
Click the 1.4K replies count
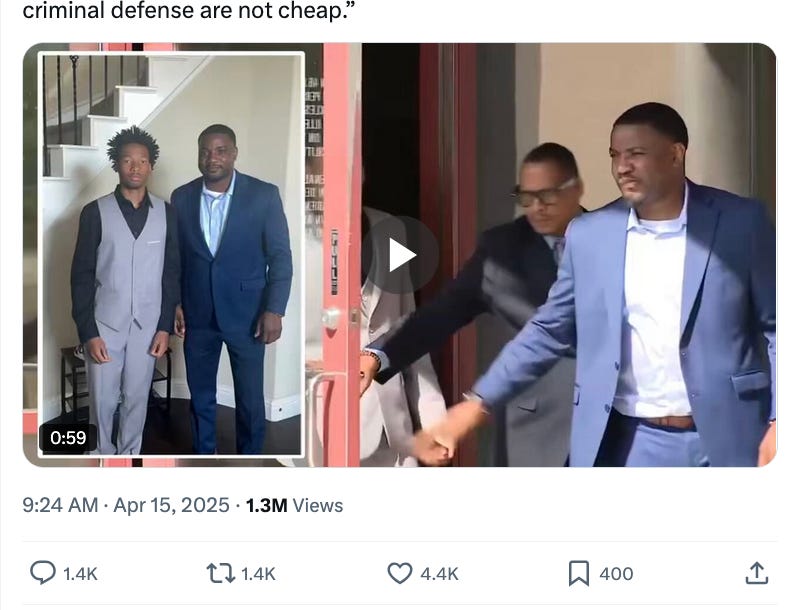(x=80, y=574)
